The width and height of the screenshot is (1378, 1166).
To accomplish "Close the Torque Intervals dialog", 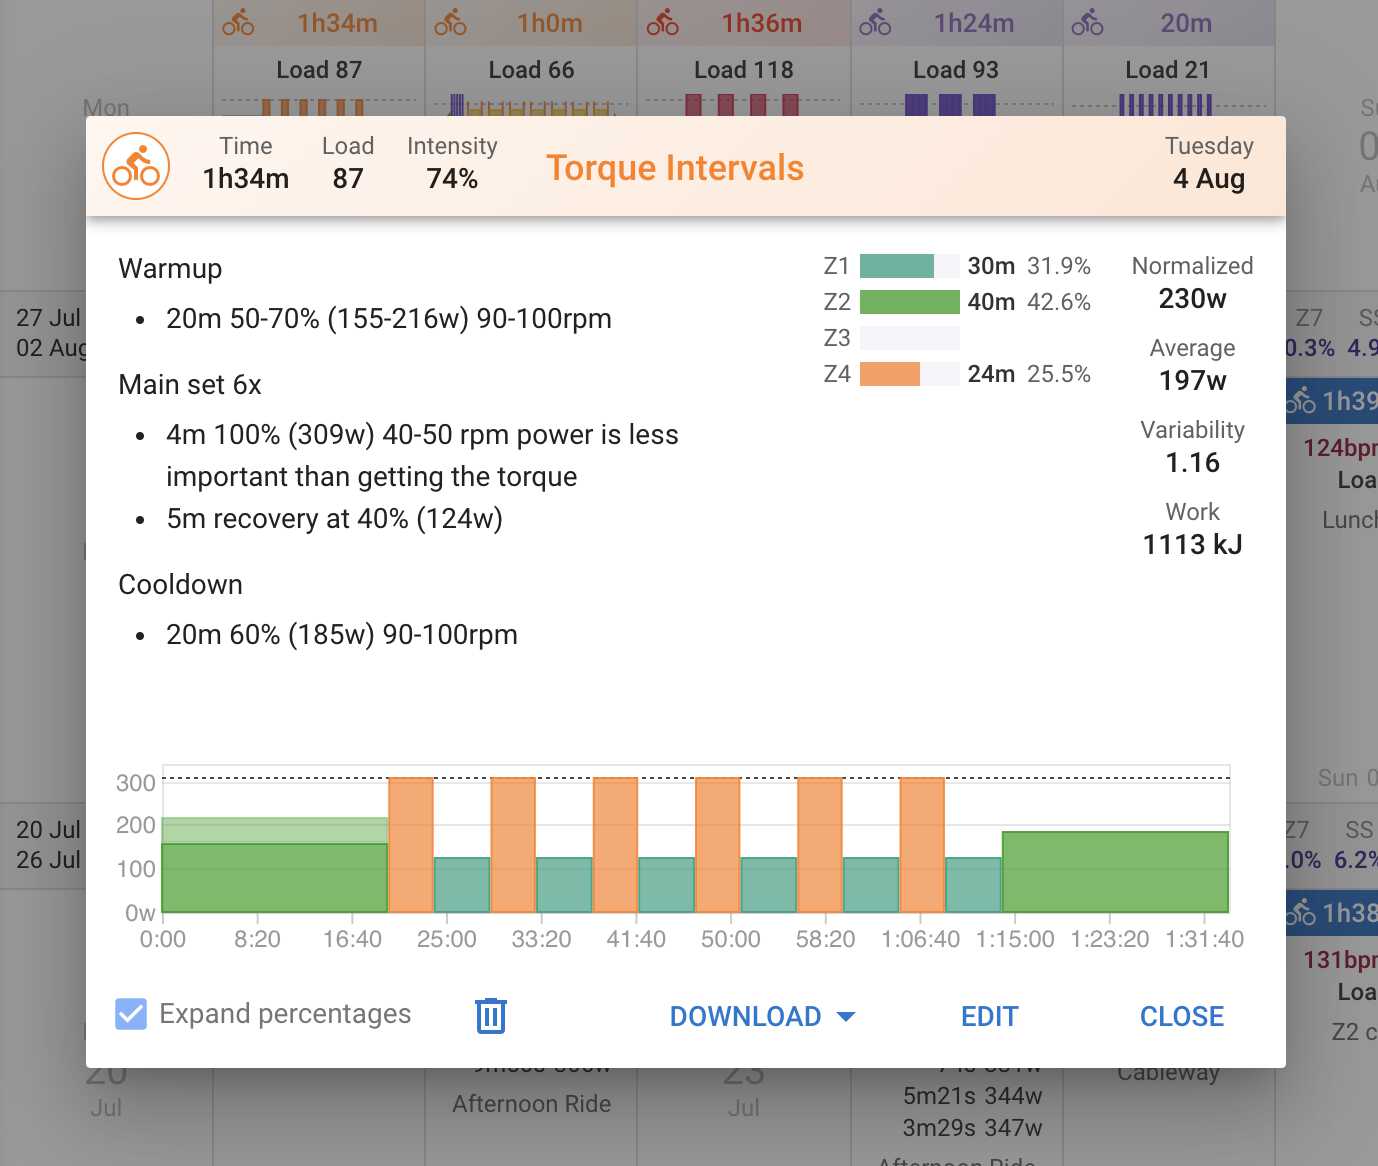I will click(1181, 1016).
